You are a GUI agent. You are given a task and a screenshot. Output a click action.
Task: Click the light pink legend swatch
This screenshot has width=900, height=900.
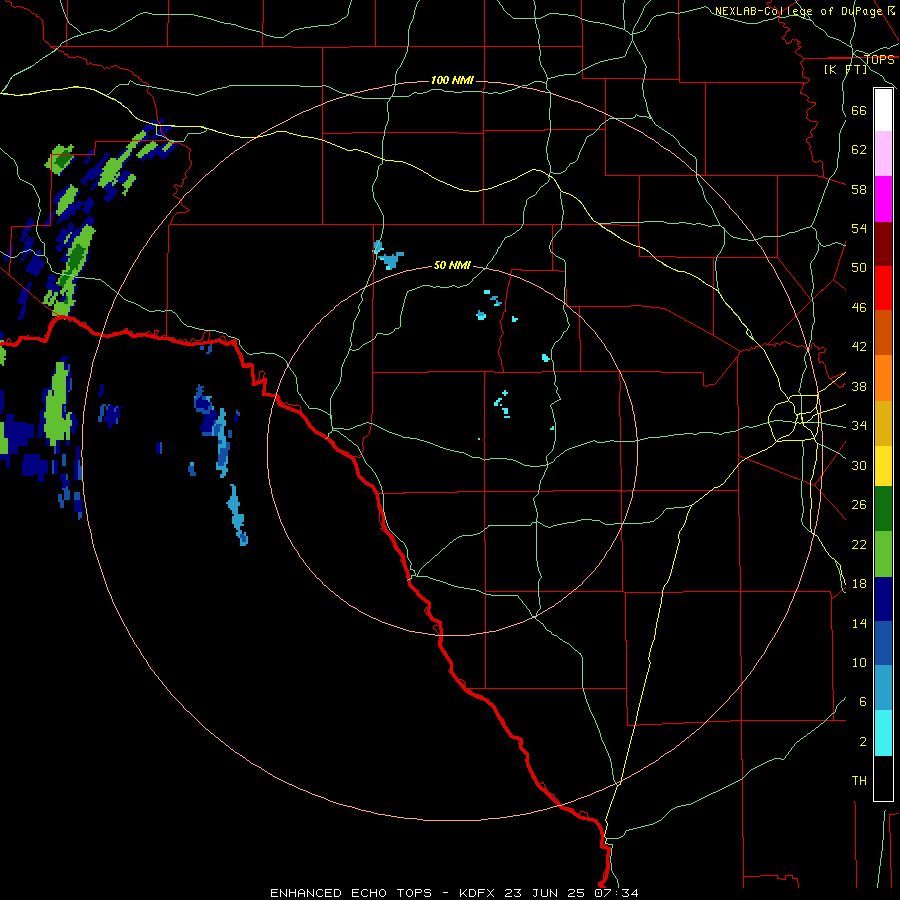(883, 154)
